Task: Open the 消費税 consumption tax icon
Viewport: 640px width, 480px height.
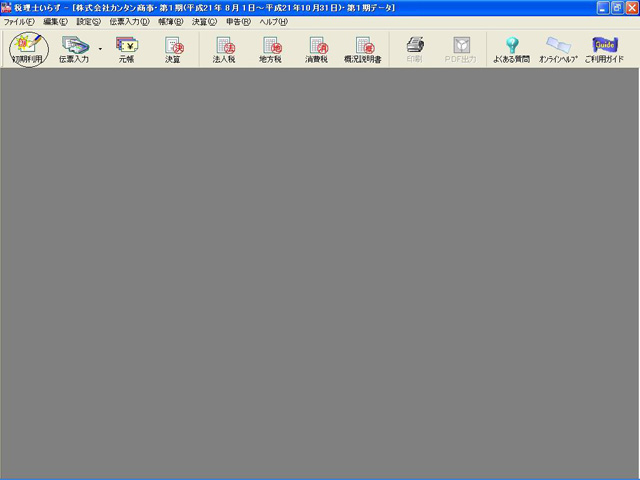Action: [316, 47]
